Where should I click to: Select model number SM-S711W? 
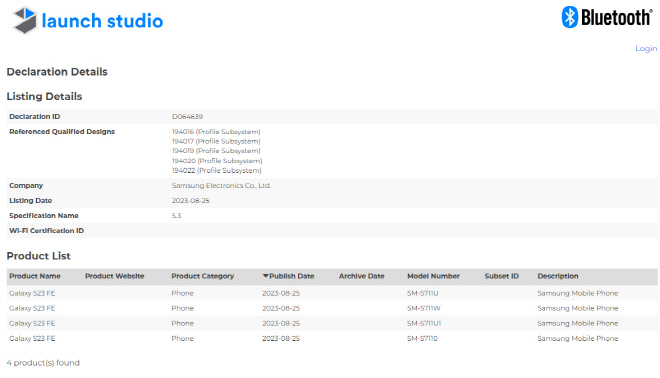click(423, 309)
